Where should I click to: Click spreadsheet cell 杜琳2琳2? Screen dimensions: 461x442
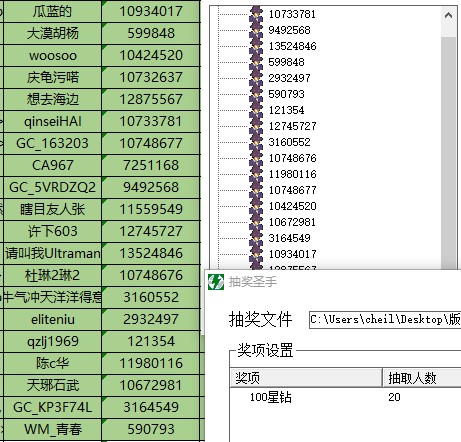52,275
